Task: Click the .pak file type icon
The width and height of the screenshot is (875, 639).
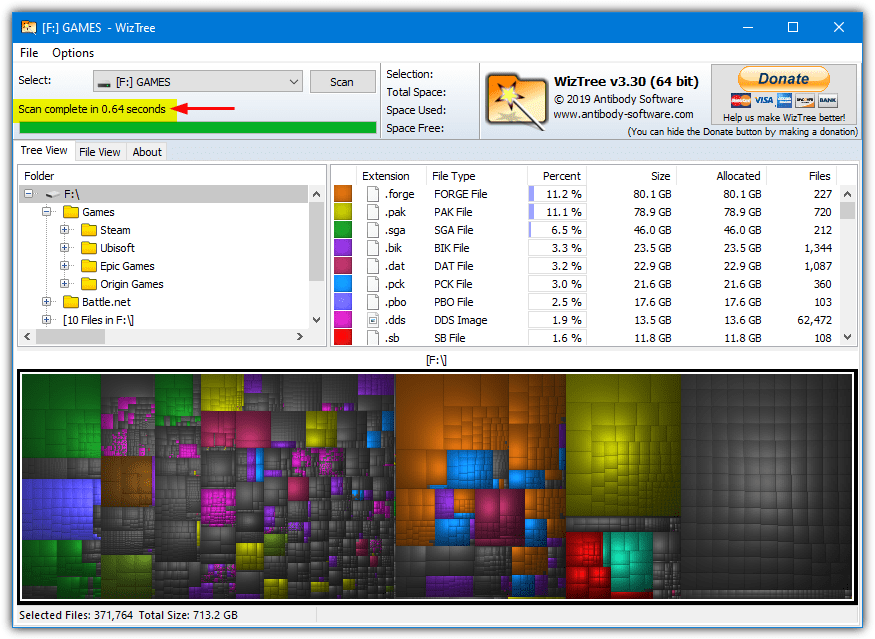Action: click(x=373, y=212)
